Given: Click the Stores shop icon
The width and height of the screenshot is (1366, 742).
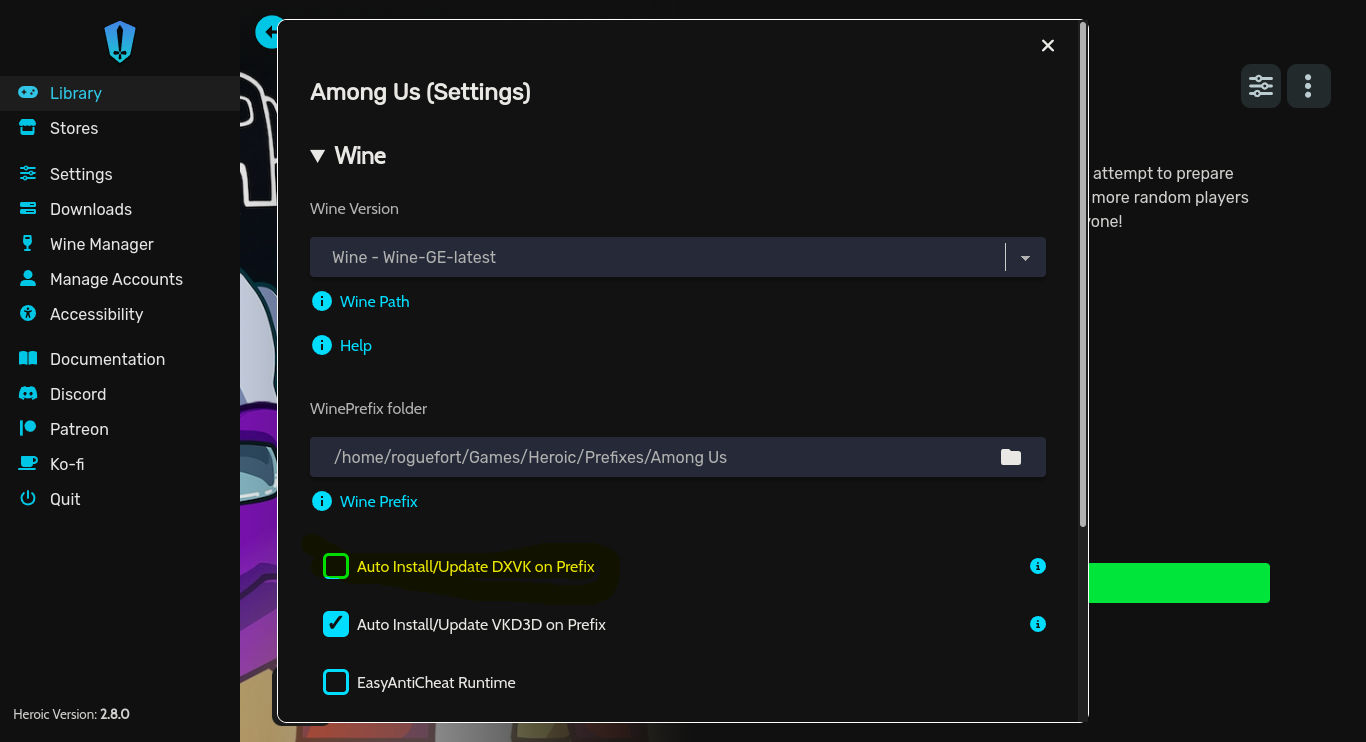Looking at the screenshot, I should (28, 128).
